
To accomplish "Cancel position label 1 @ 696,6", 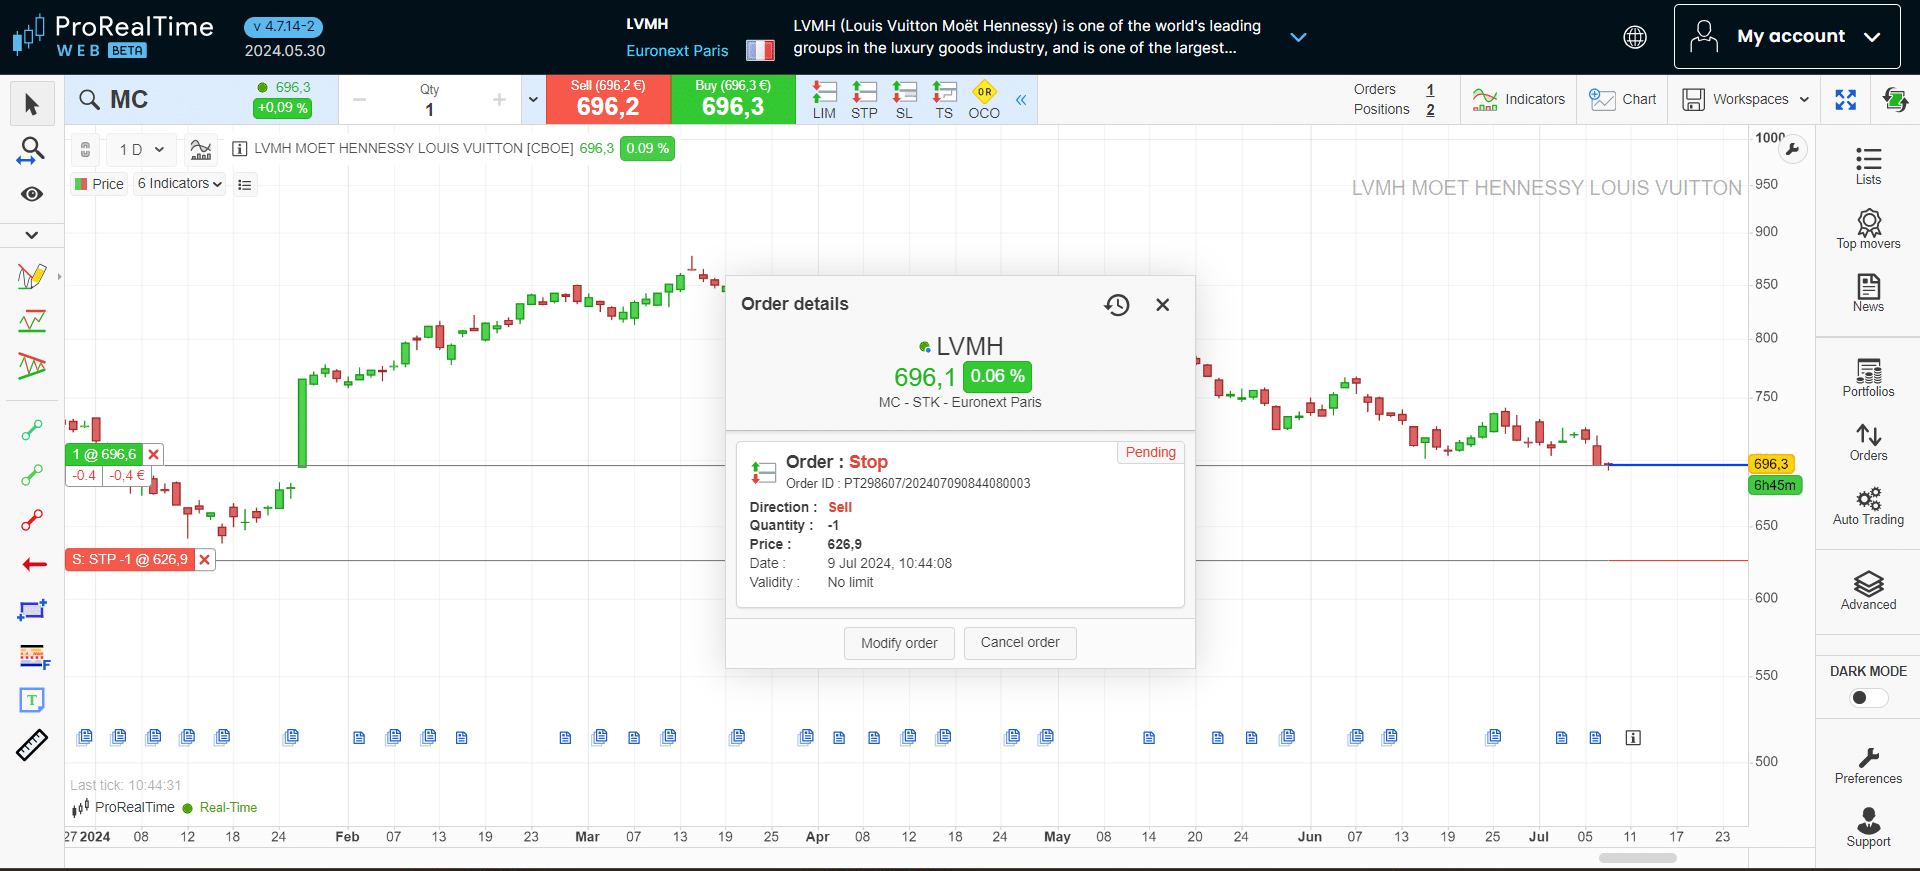I will (x=153, y=455).
